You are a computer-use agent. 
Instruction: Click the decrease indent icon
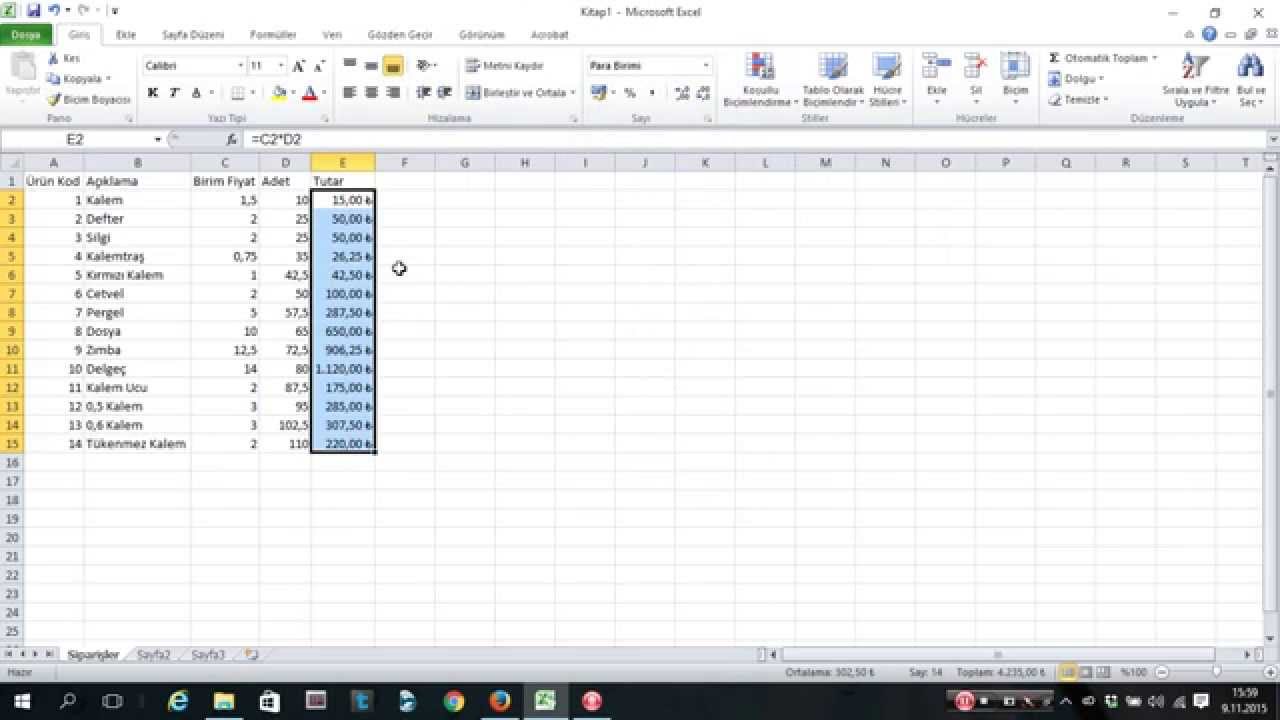(424, 92)
